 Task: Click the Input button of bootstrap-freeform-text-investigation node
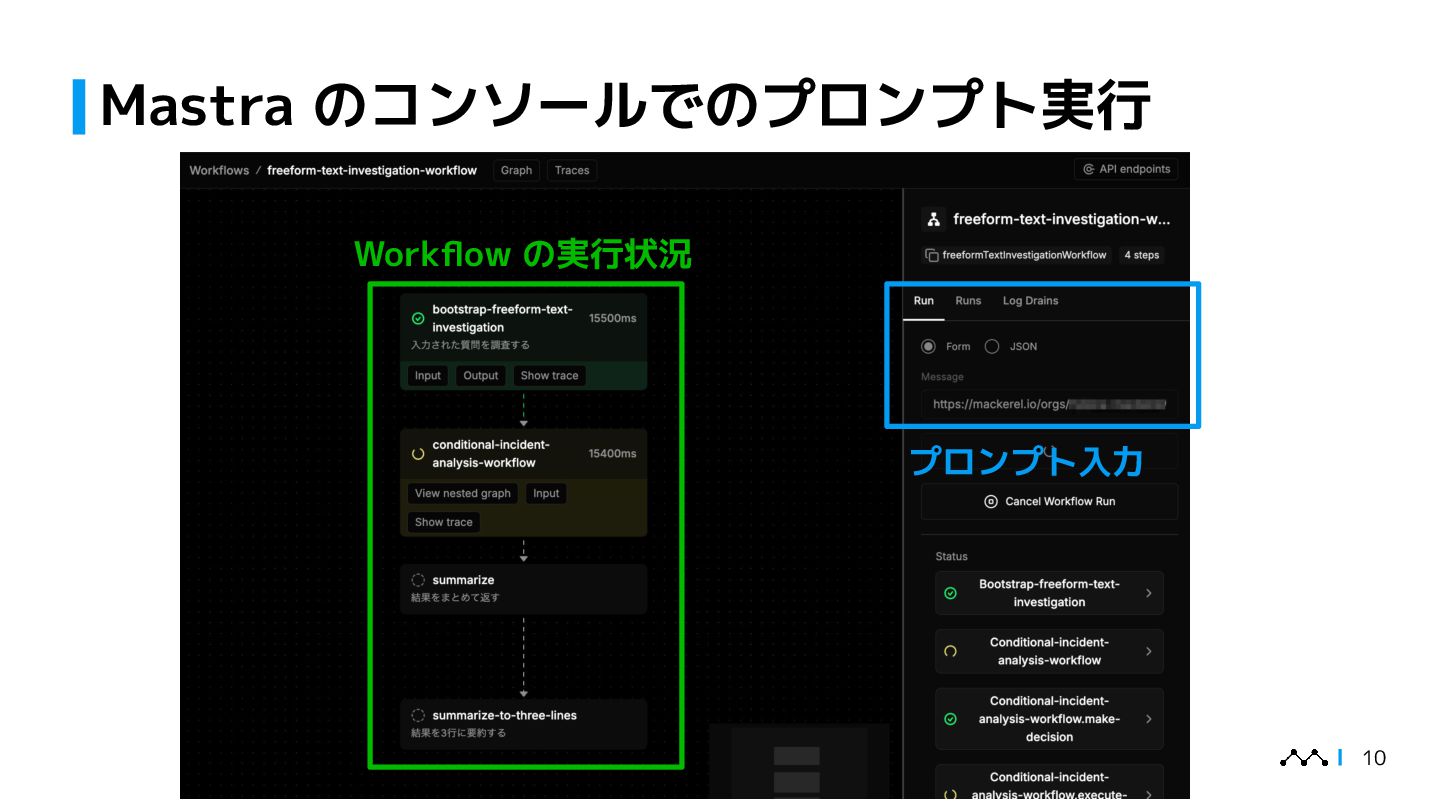428,376
